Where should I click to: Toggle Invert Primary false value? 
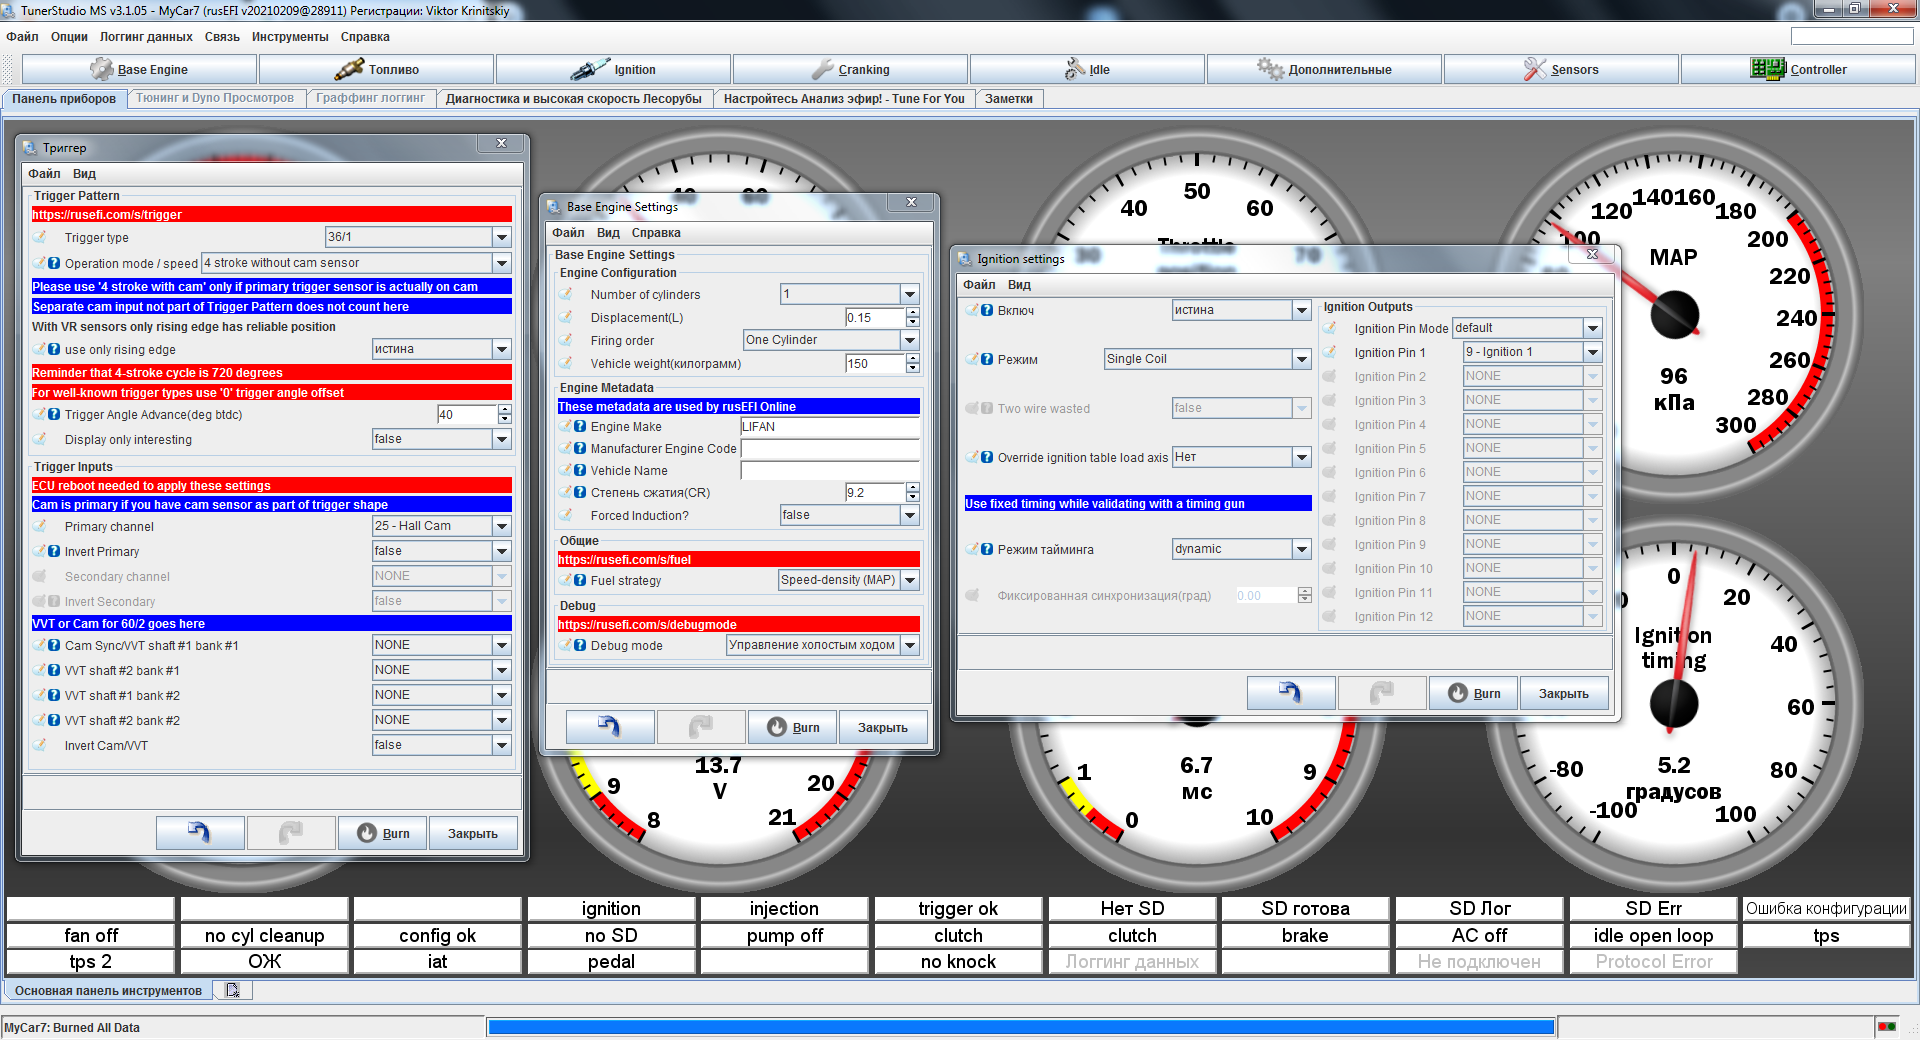click(442, 551)
